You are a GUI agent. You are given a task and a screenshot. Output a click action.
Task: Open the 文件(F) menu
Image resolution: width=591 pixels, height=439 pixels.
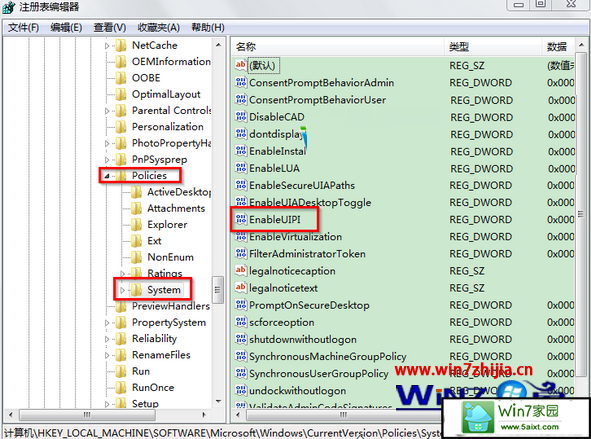click(x=23, y=28)
